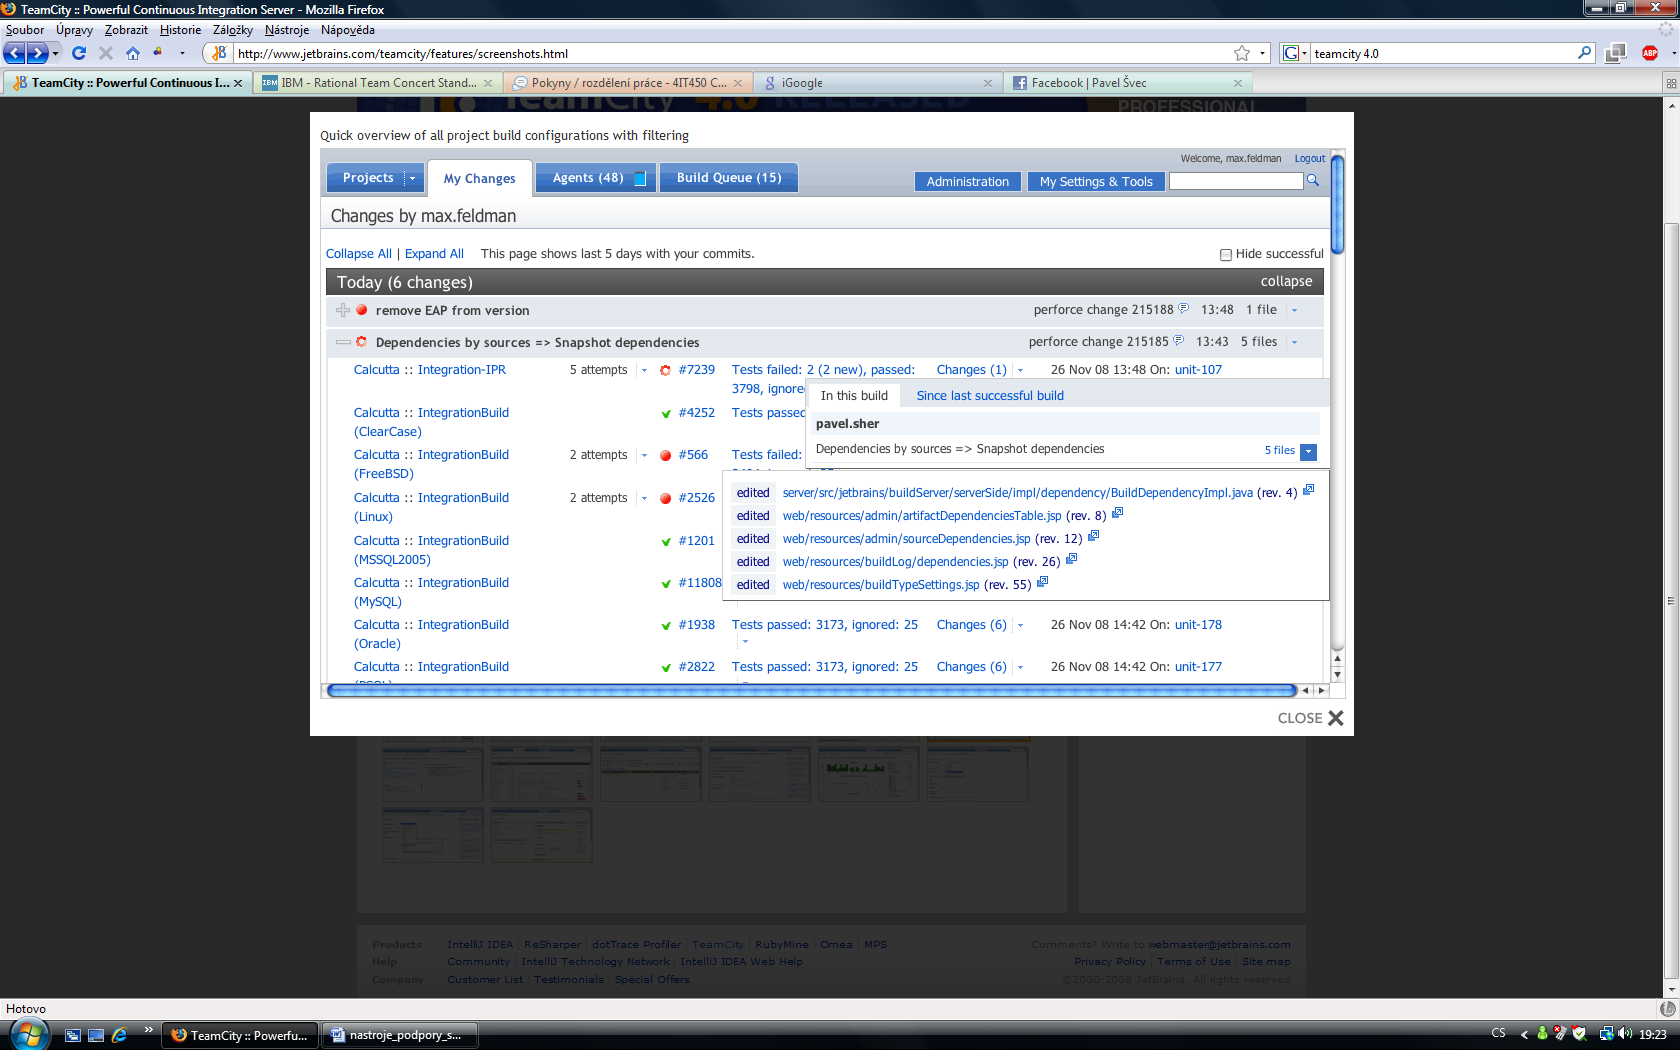Click collapse on Today (6 changes) header
Viewport: 1680px width, 1050px height.
tap(1286, 281)
